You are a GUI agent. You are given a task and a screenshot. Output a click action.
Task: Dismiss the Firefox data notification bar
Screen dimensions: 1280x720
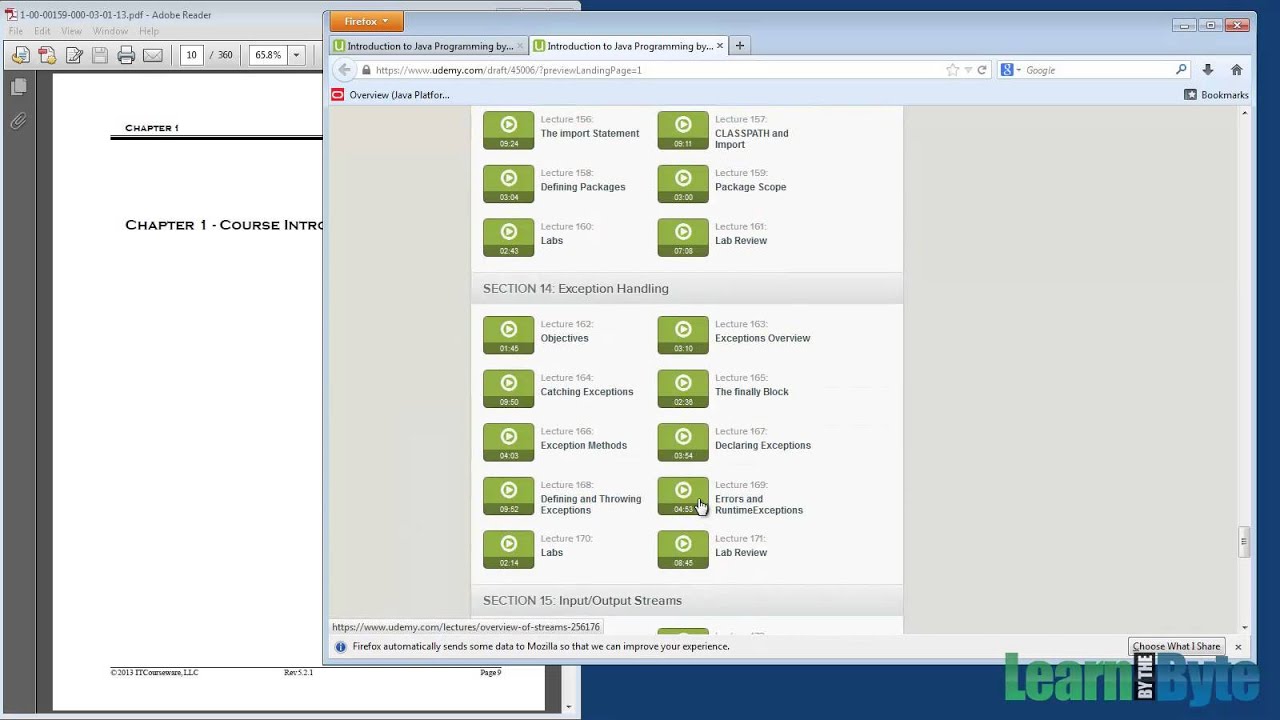[1238, 647]
